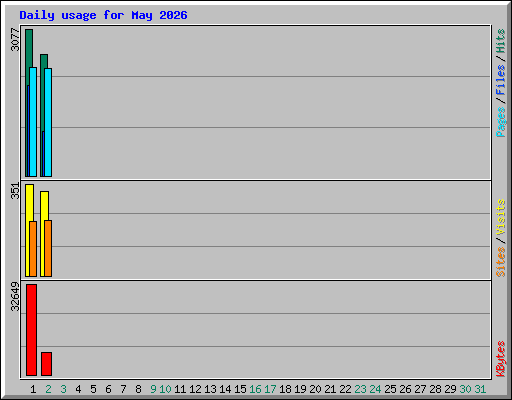Click day label 11 on the axis
Image resolution: width=512 pixels, height=400 pixels.
click(180, 389)
